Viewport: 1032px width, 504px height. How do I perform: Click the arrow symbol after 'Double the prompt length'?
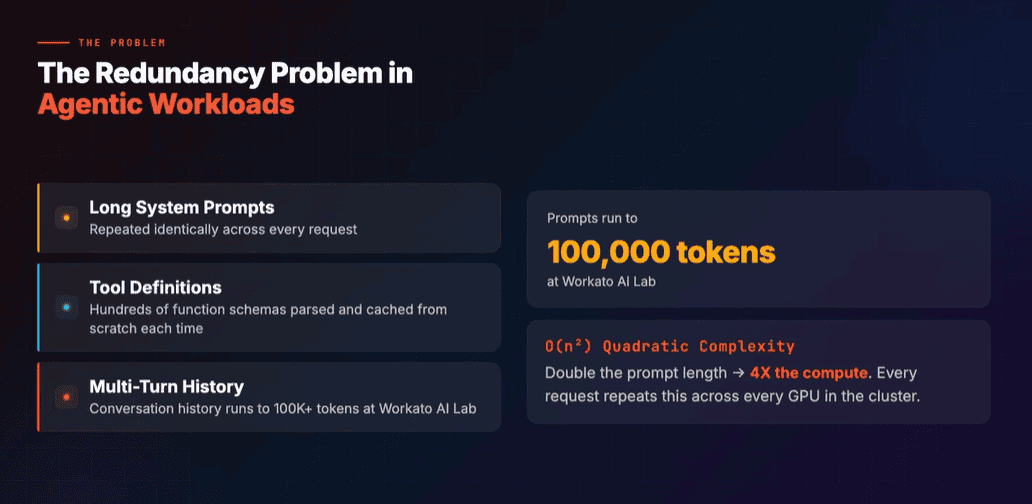738,373
